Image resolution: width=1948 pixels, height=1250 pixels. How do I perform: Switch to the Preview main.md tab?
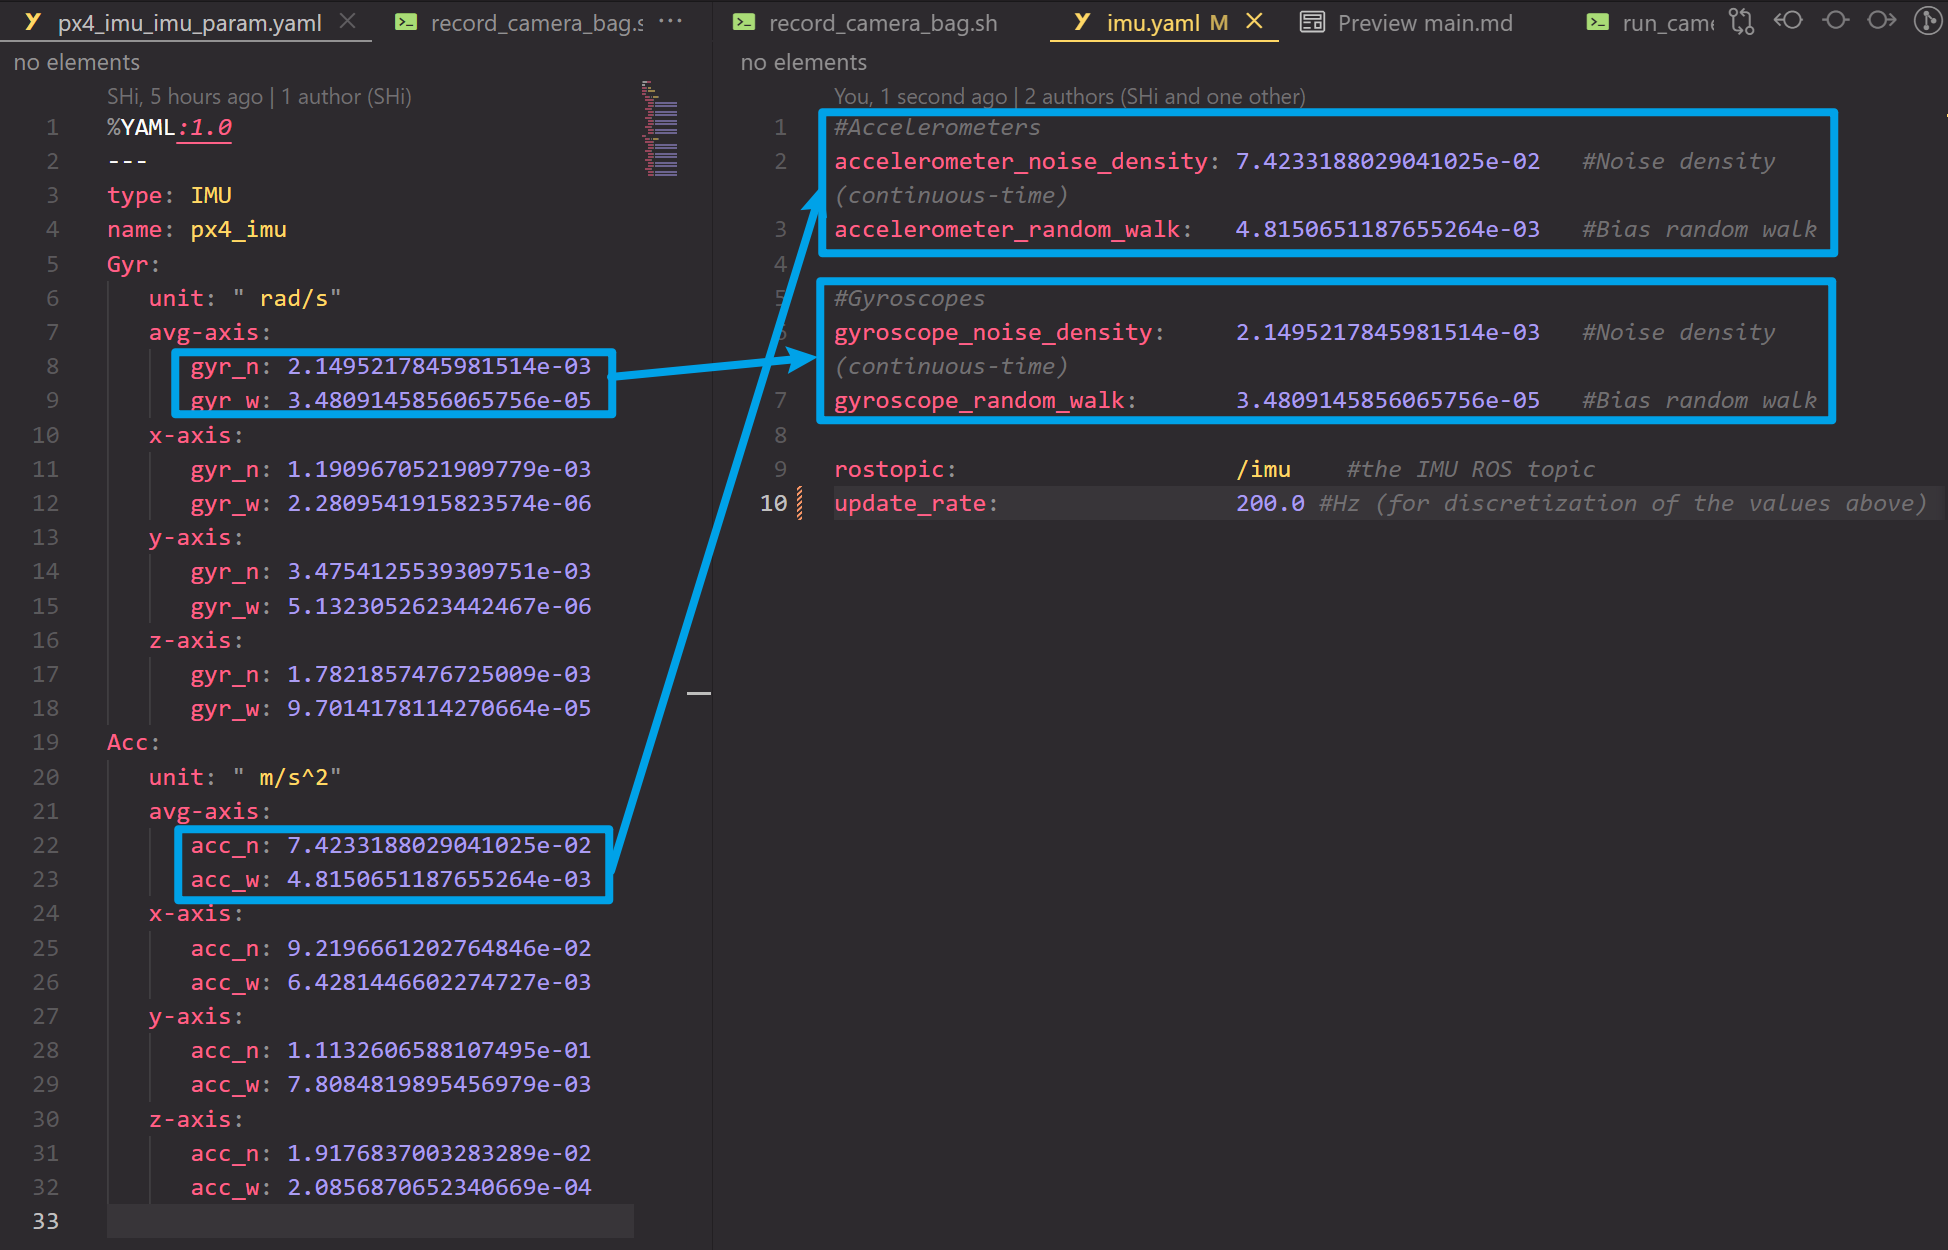(x=1424, y=23)
